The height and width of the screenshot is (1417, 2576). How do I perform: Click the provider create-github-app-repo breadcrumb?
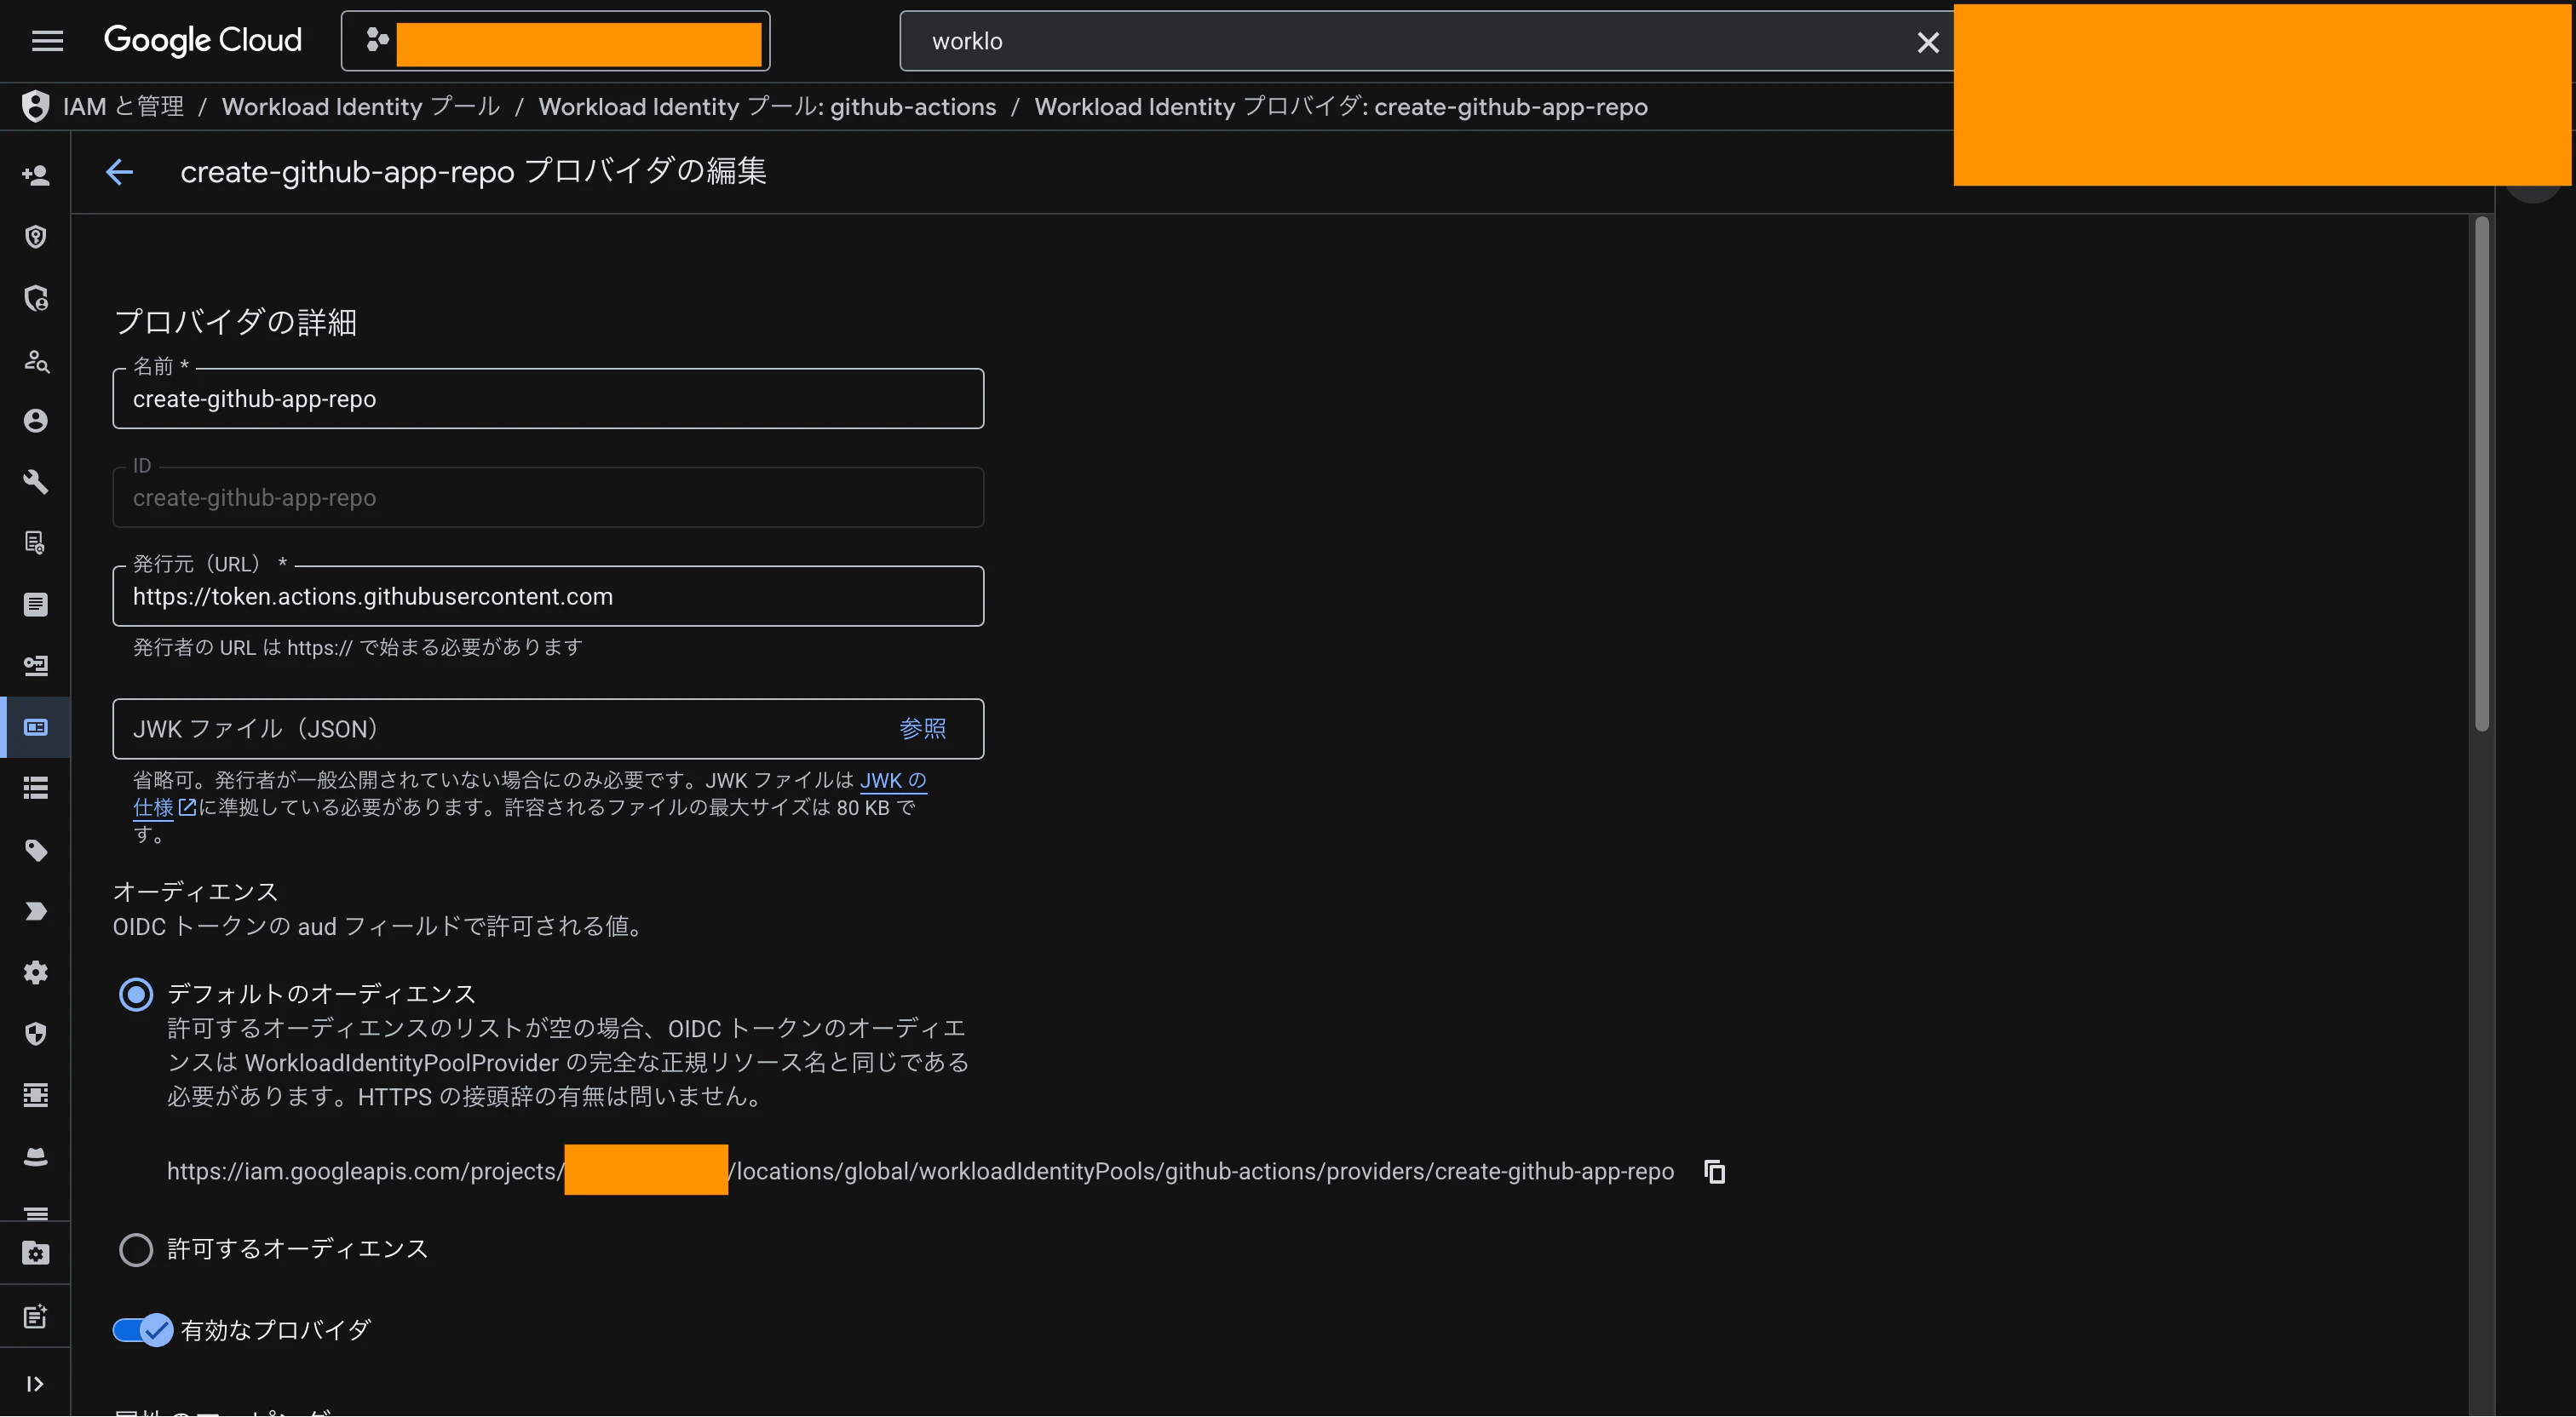1340,107
